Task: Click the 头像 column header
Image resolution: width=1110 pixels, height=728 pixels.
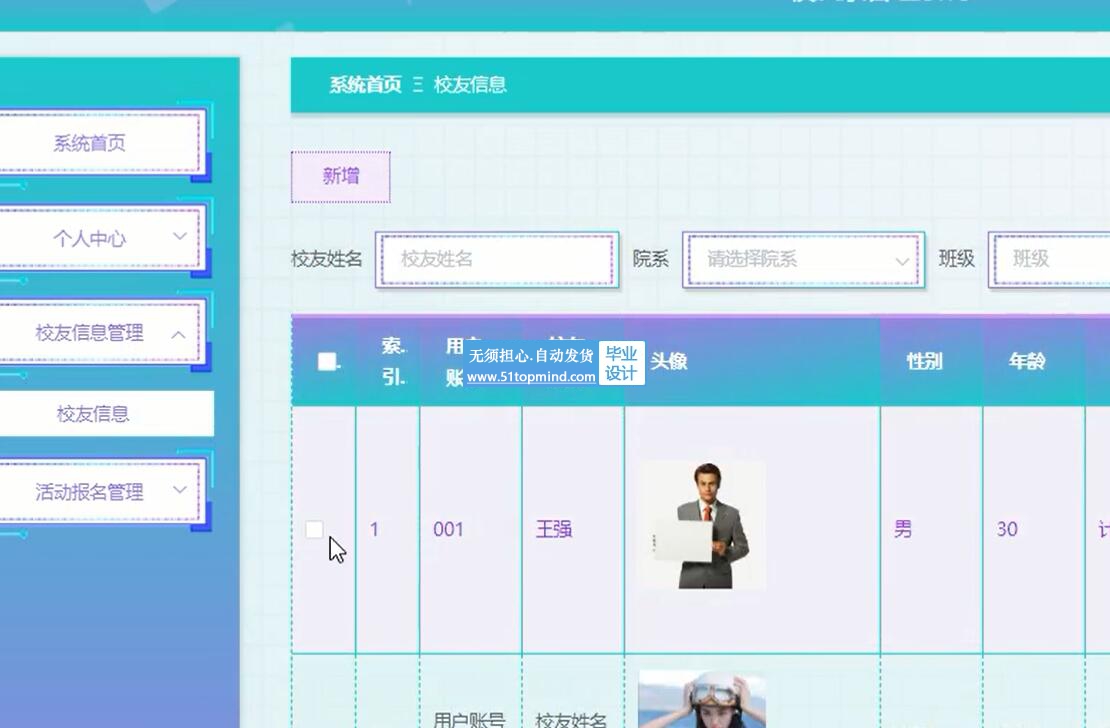Action: (x=669, y=361)
